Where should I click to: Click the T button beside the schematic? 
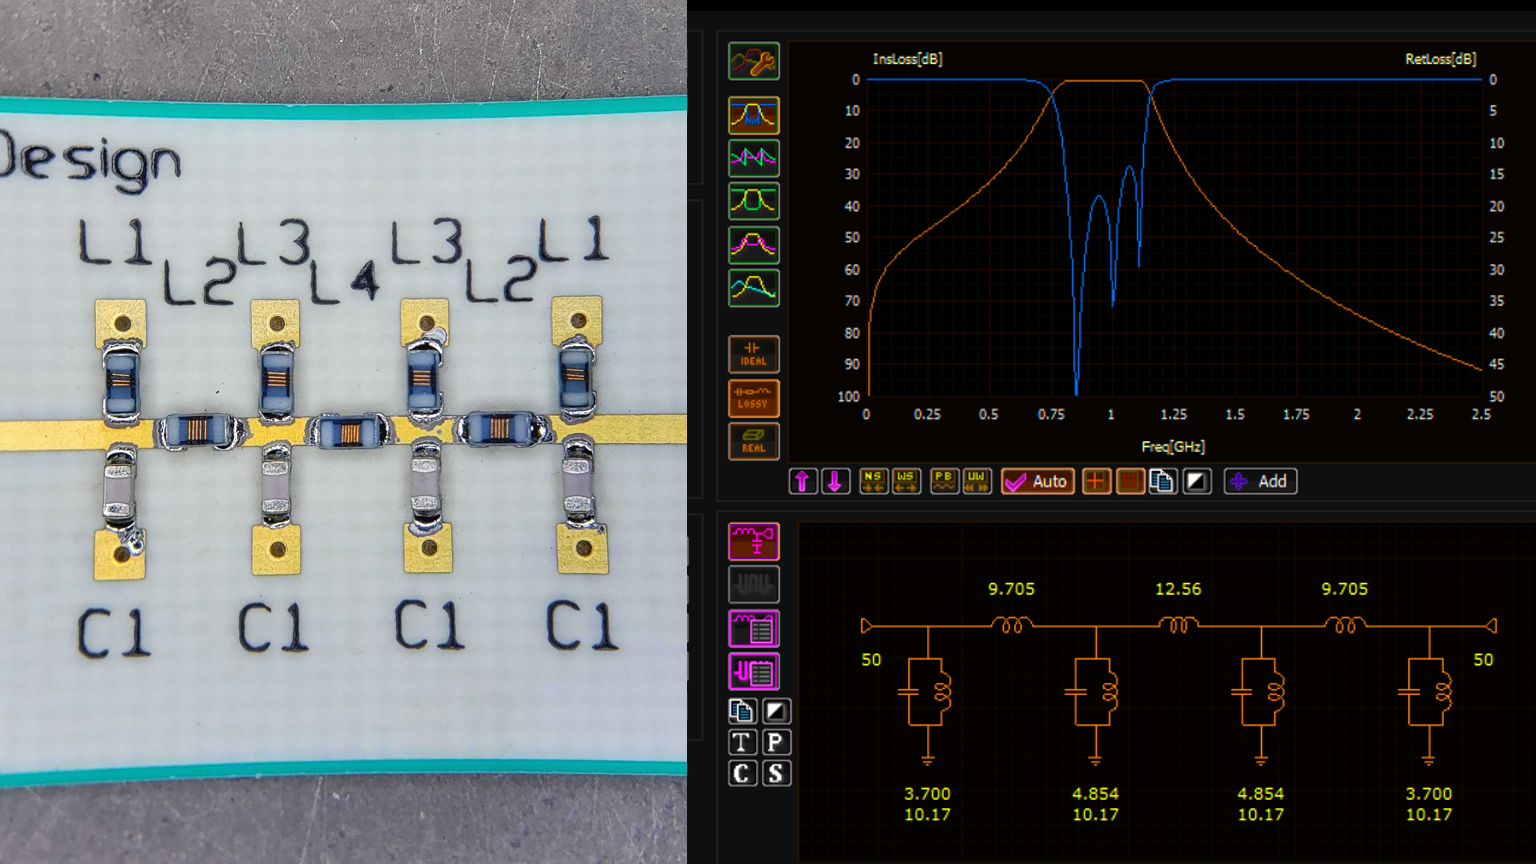point(742,742)
